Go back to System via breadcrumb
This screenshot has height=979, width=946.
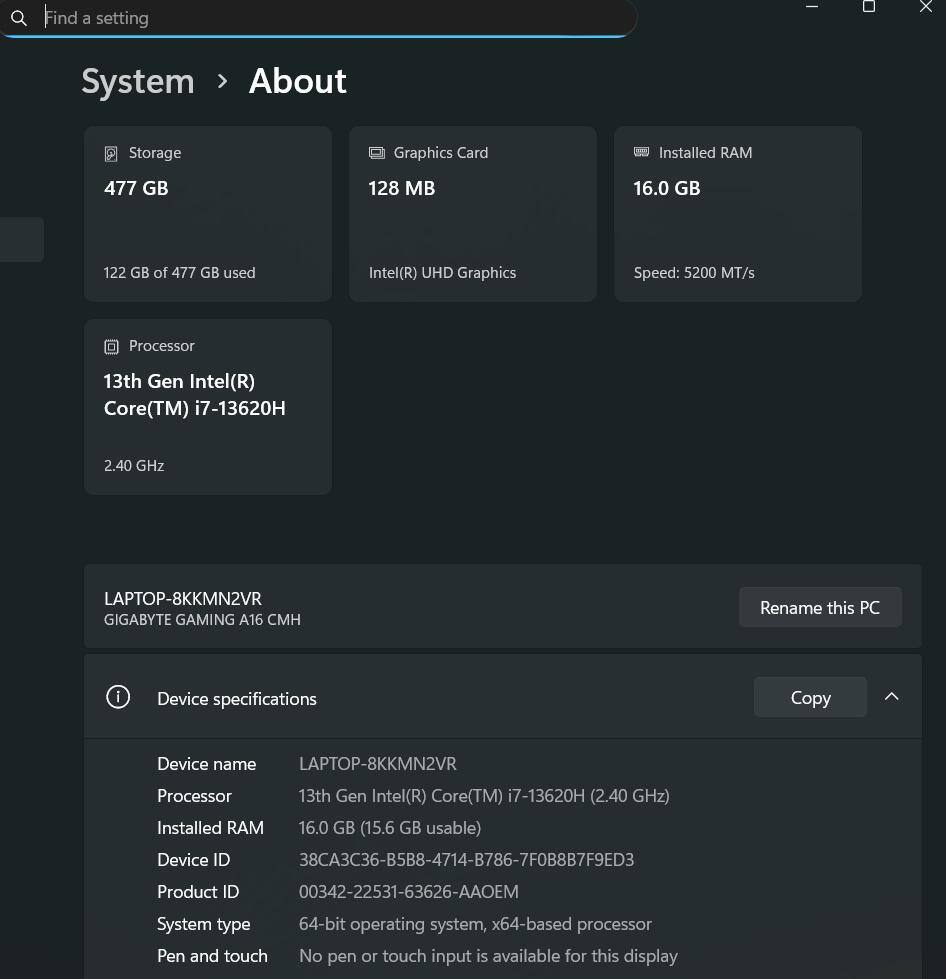click(x=138, y=81)
